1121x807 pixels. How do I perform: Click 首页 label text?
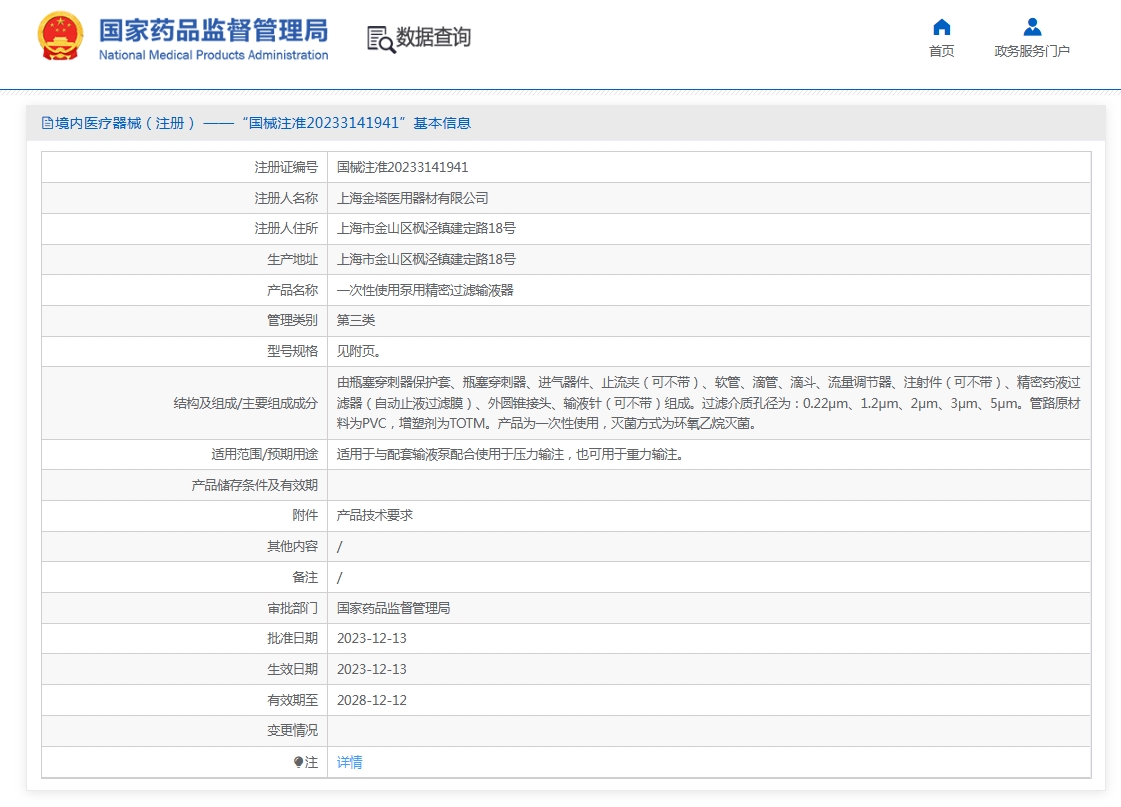coord(942,51)
